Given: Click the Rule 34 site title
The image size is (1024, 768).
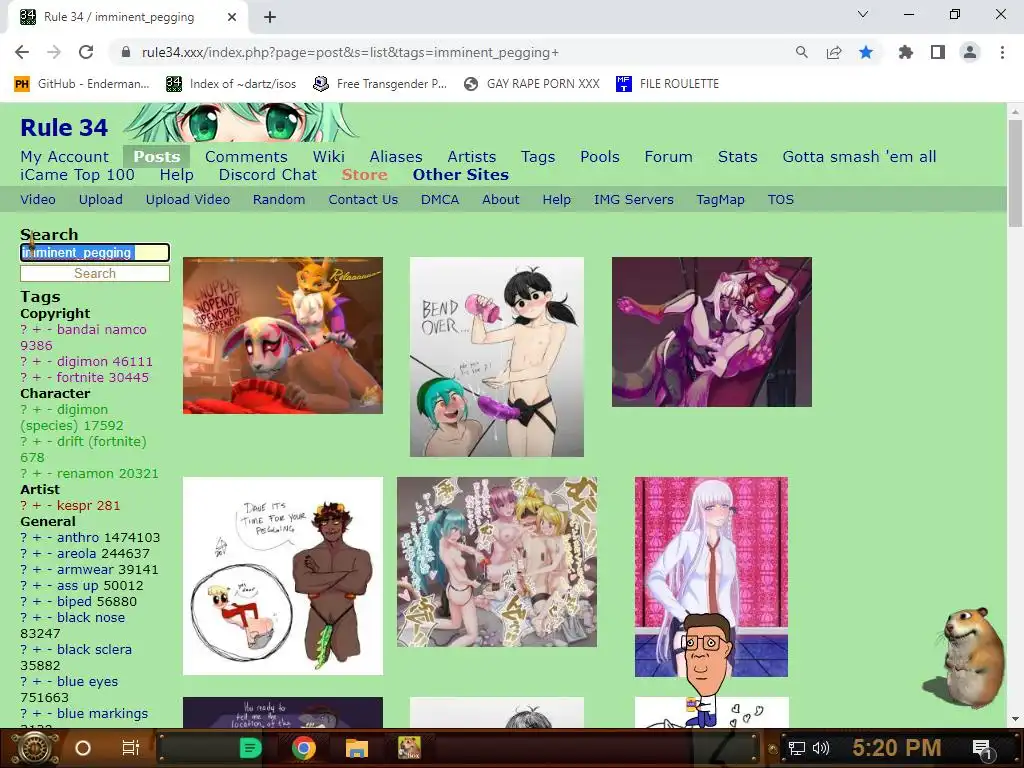Looking at the screenshot, I should point(64,127).
